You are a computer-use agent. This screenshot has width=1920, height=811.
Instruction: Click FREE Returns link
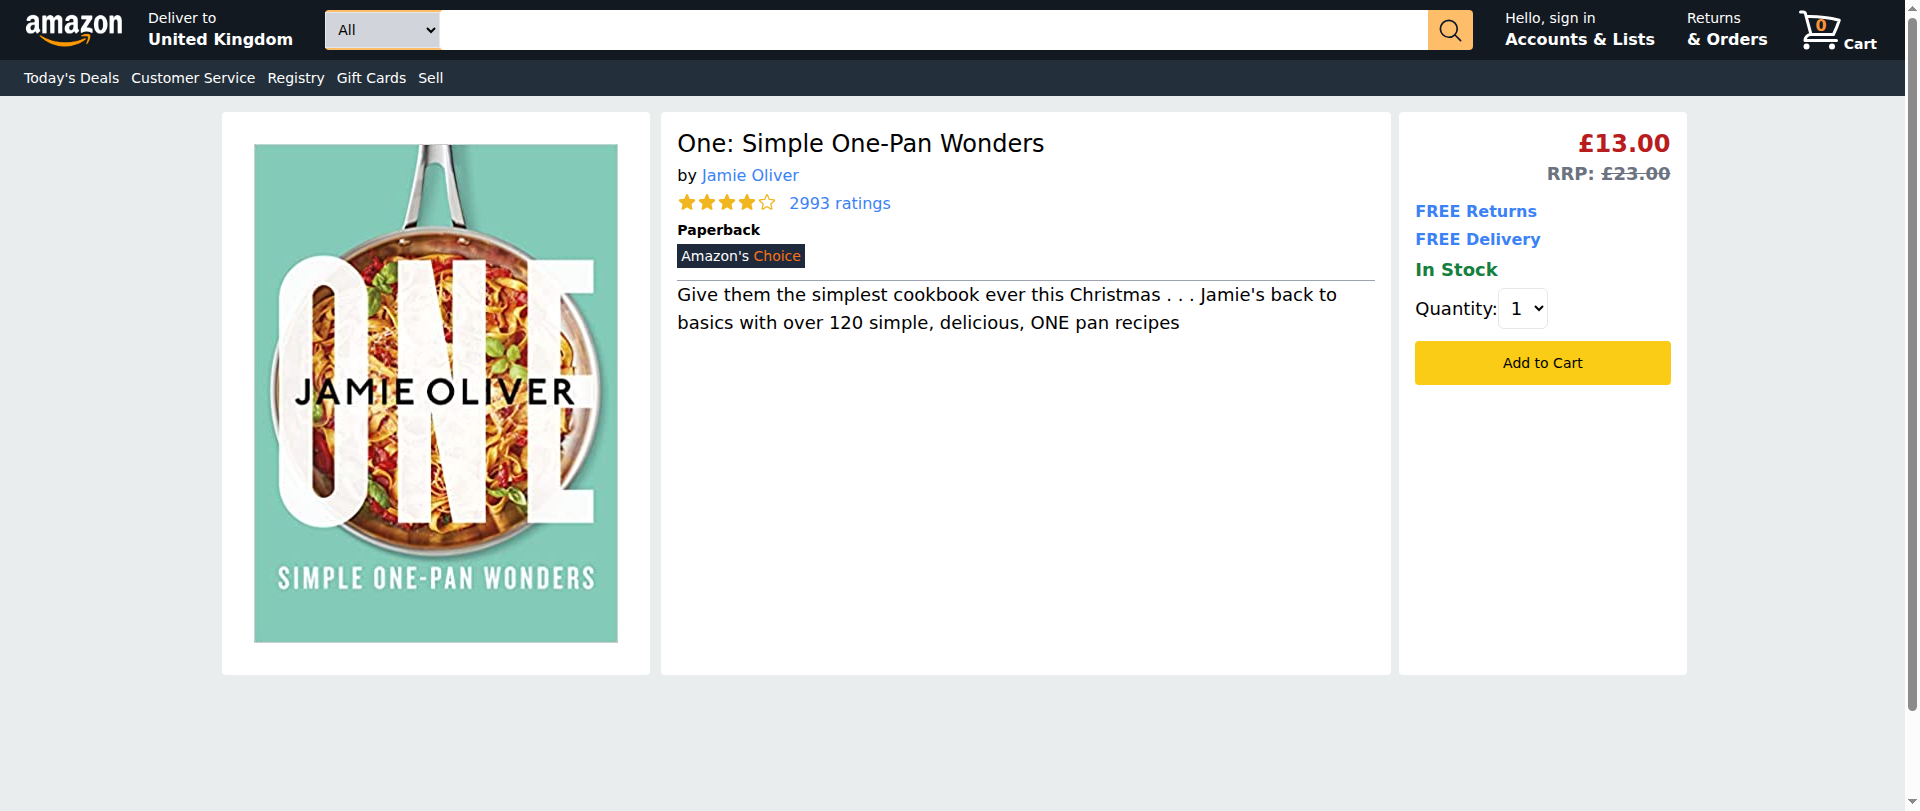[x=1476, y=211]
